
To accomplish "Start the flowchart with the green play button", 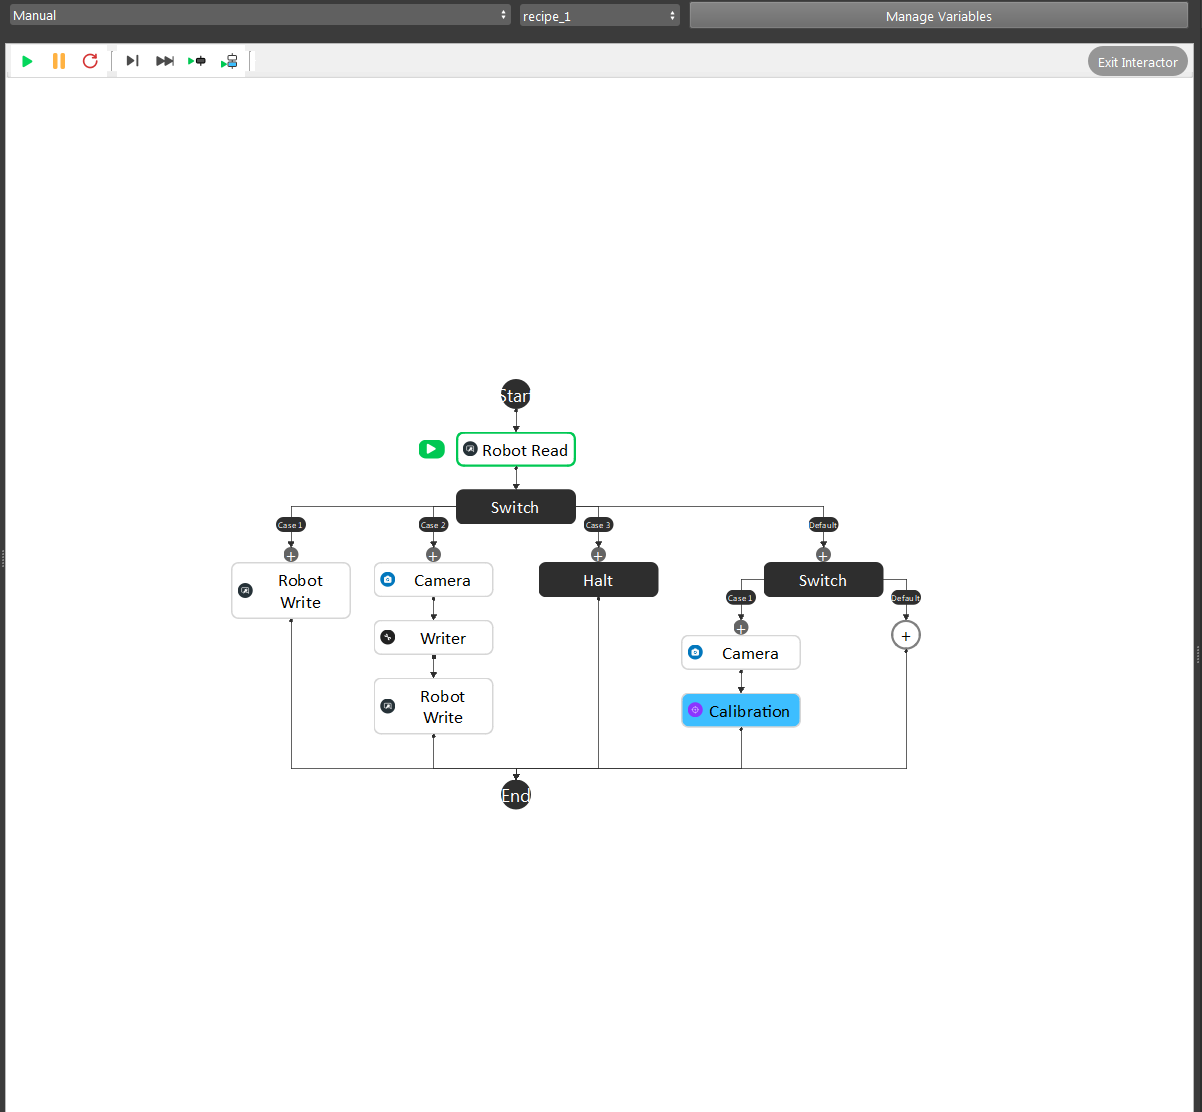I will (x=27, y=61).
